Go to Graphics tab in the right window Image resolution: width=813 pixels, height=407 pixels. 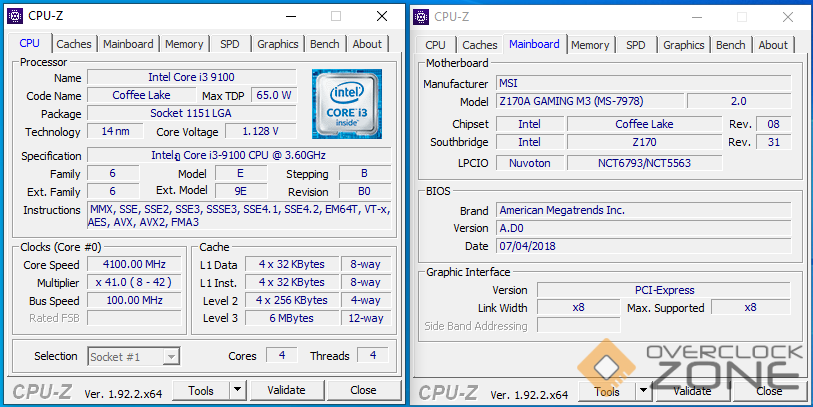point(683,45)
